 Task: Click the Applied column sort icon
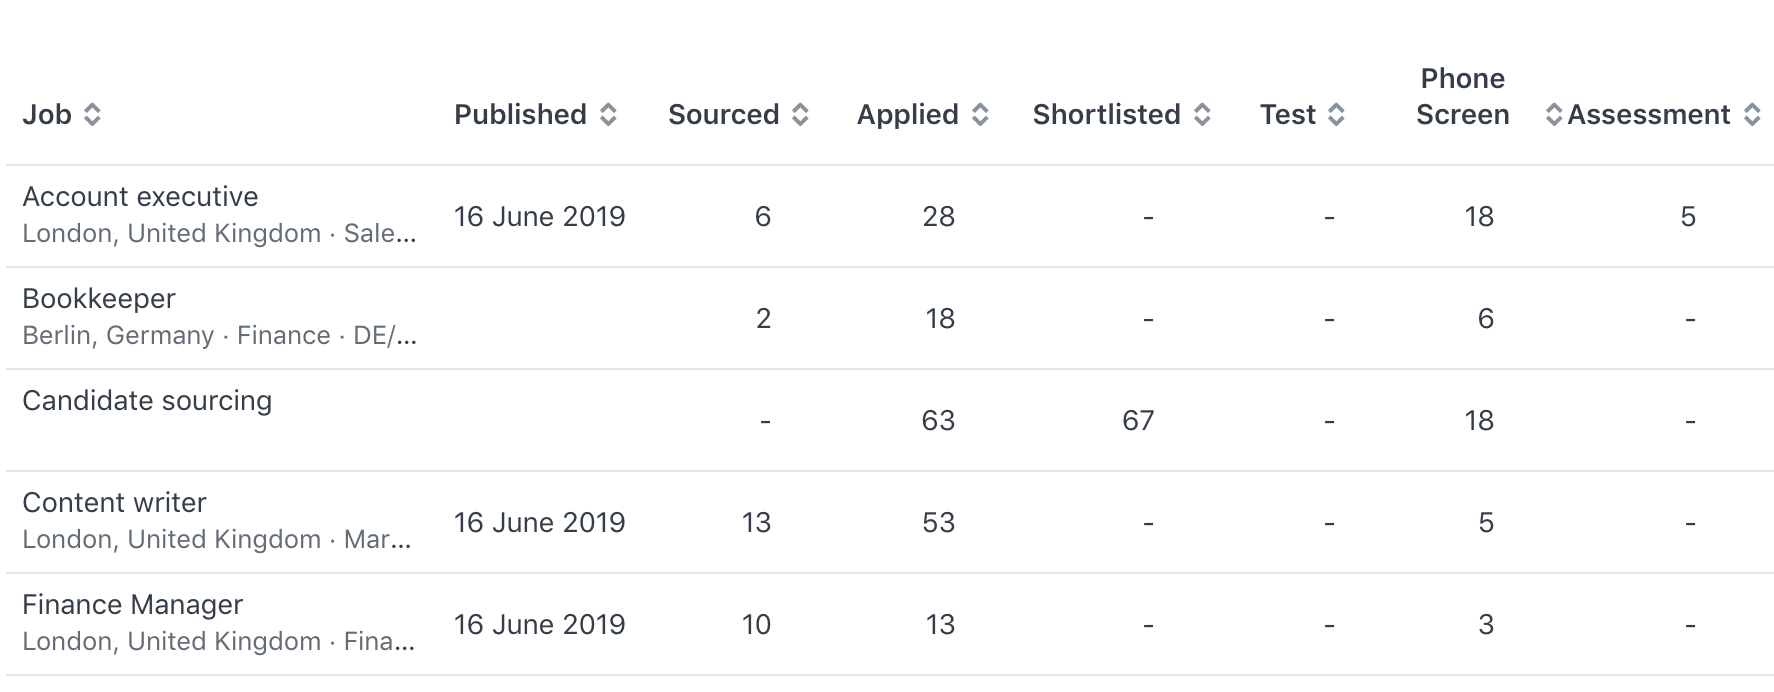click(x=980, y=115)
